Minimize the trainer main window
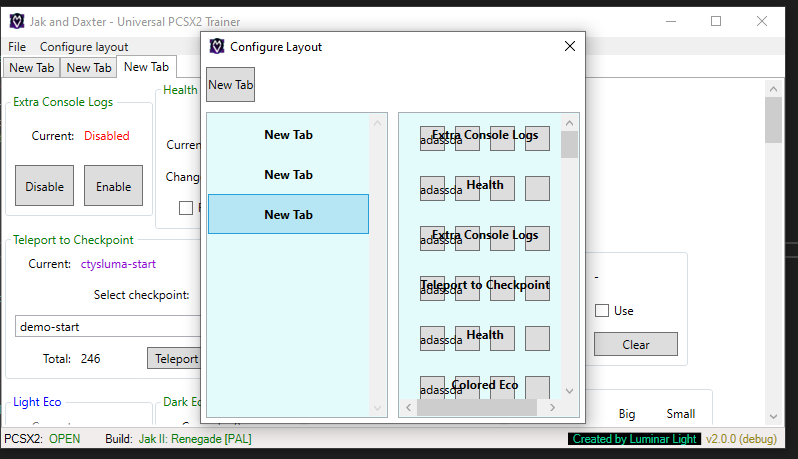The width and height of the screenshot is (798, 459). tap(671, 21)
